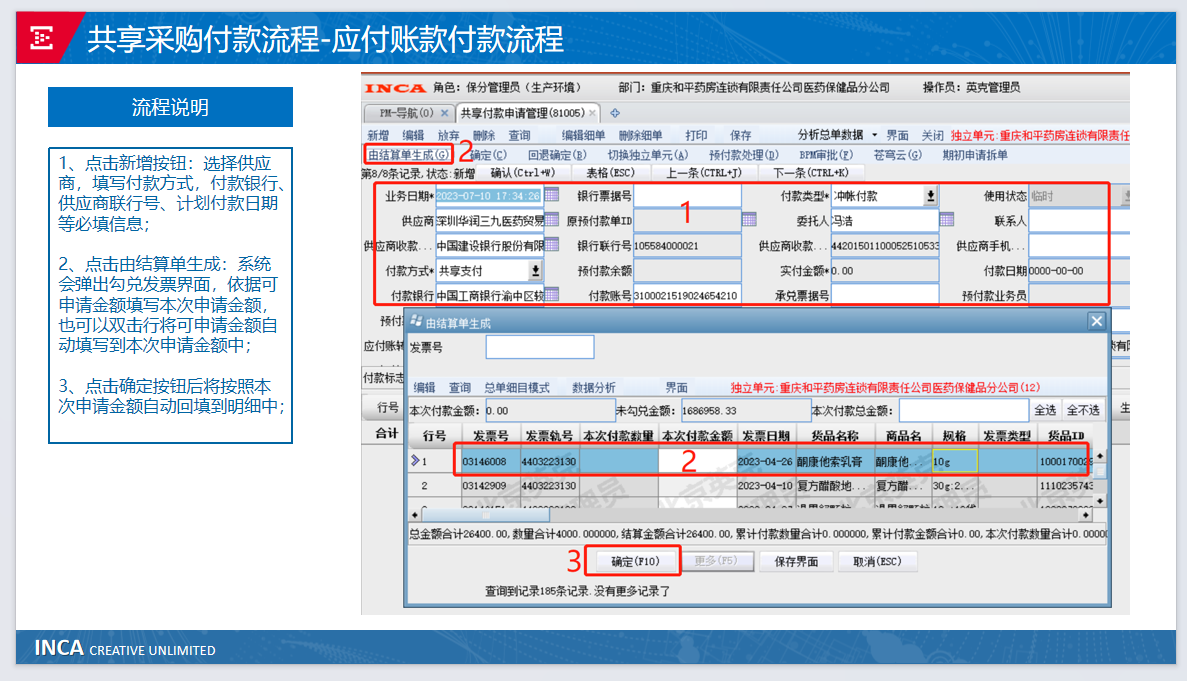Click 由结算单生成(G) toolbar button

click(409, 154)
